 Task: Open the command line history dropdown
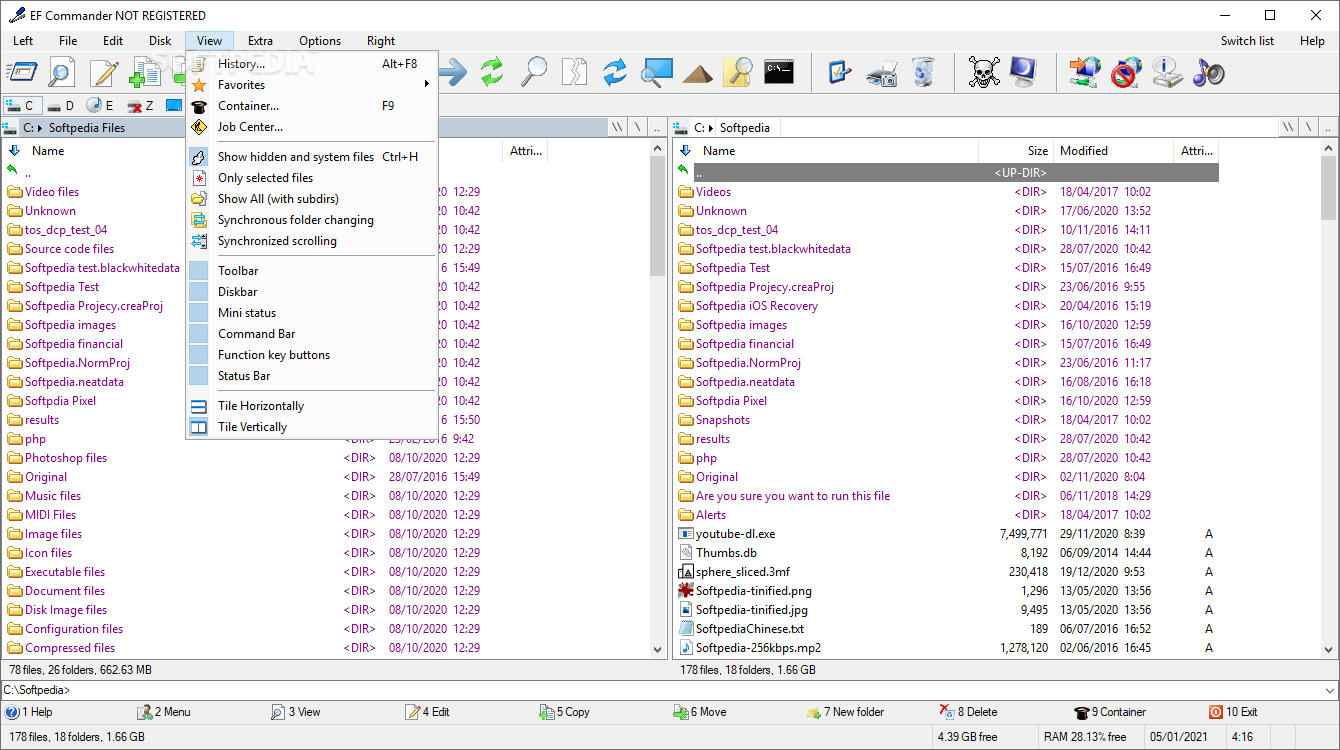coord(1329,690)
